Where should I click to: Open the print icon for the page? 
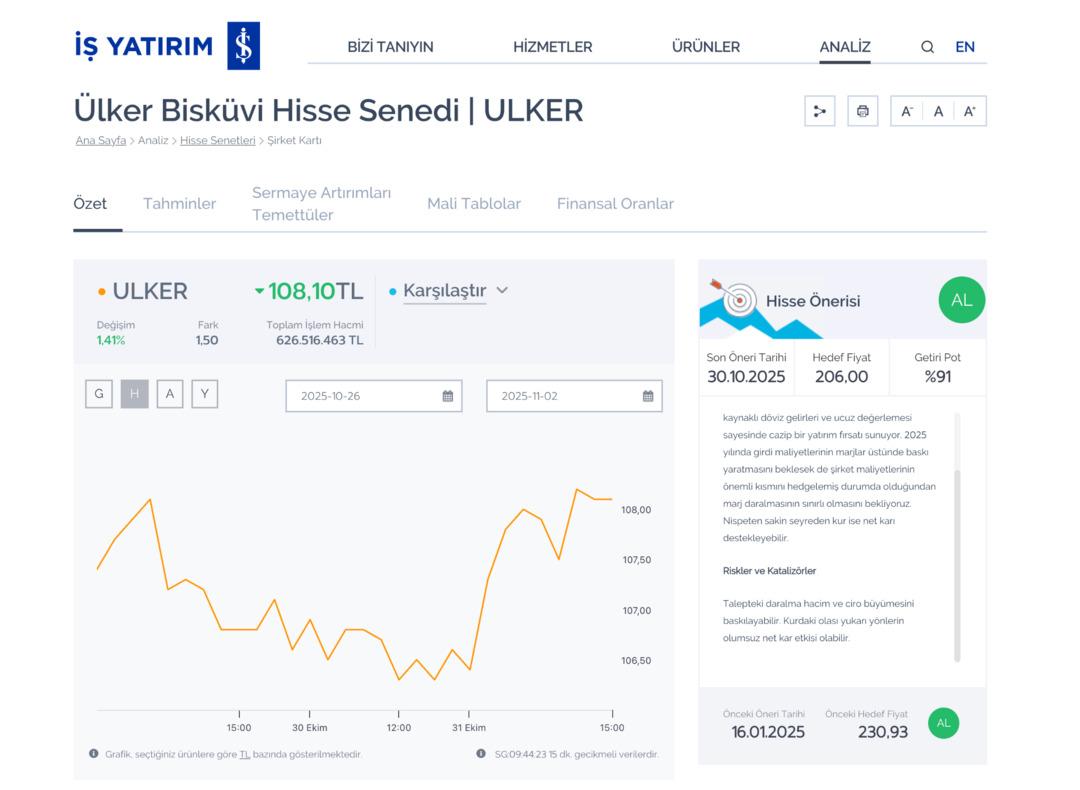click(862, 111)
